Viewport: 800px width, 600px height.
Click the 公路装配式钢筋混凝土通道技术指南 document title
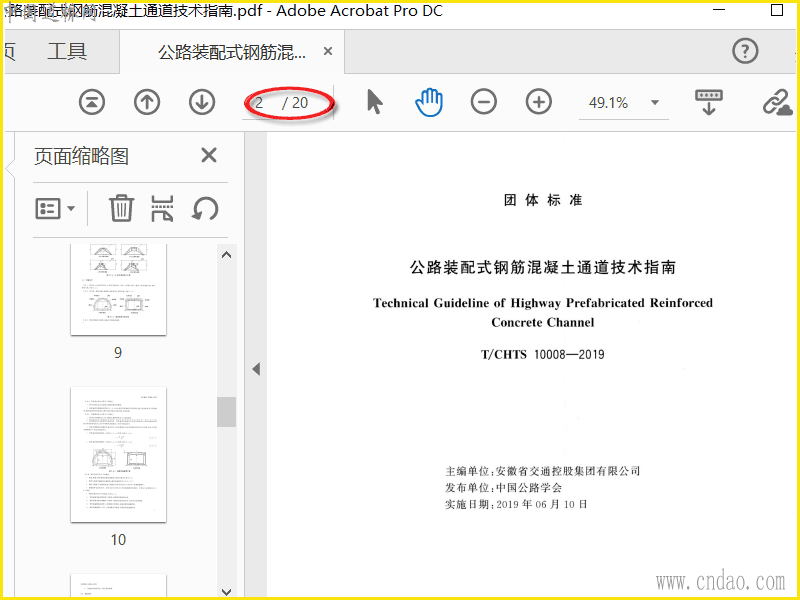click(x=543, y=267)
